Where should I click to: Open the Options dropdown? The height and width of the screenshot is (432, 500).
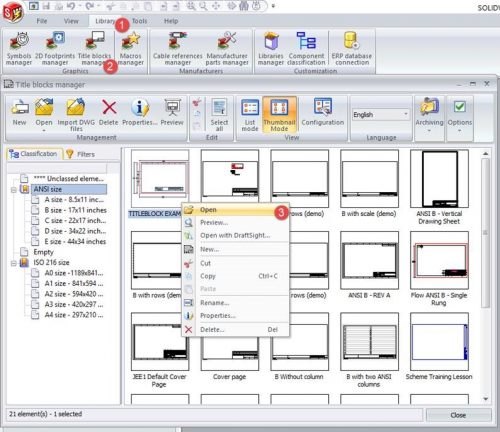point(460,115)
